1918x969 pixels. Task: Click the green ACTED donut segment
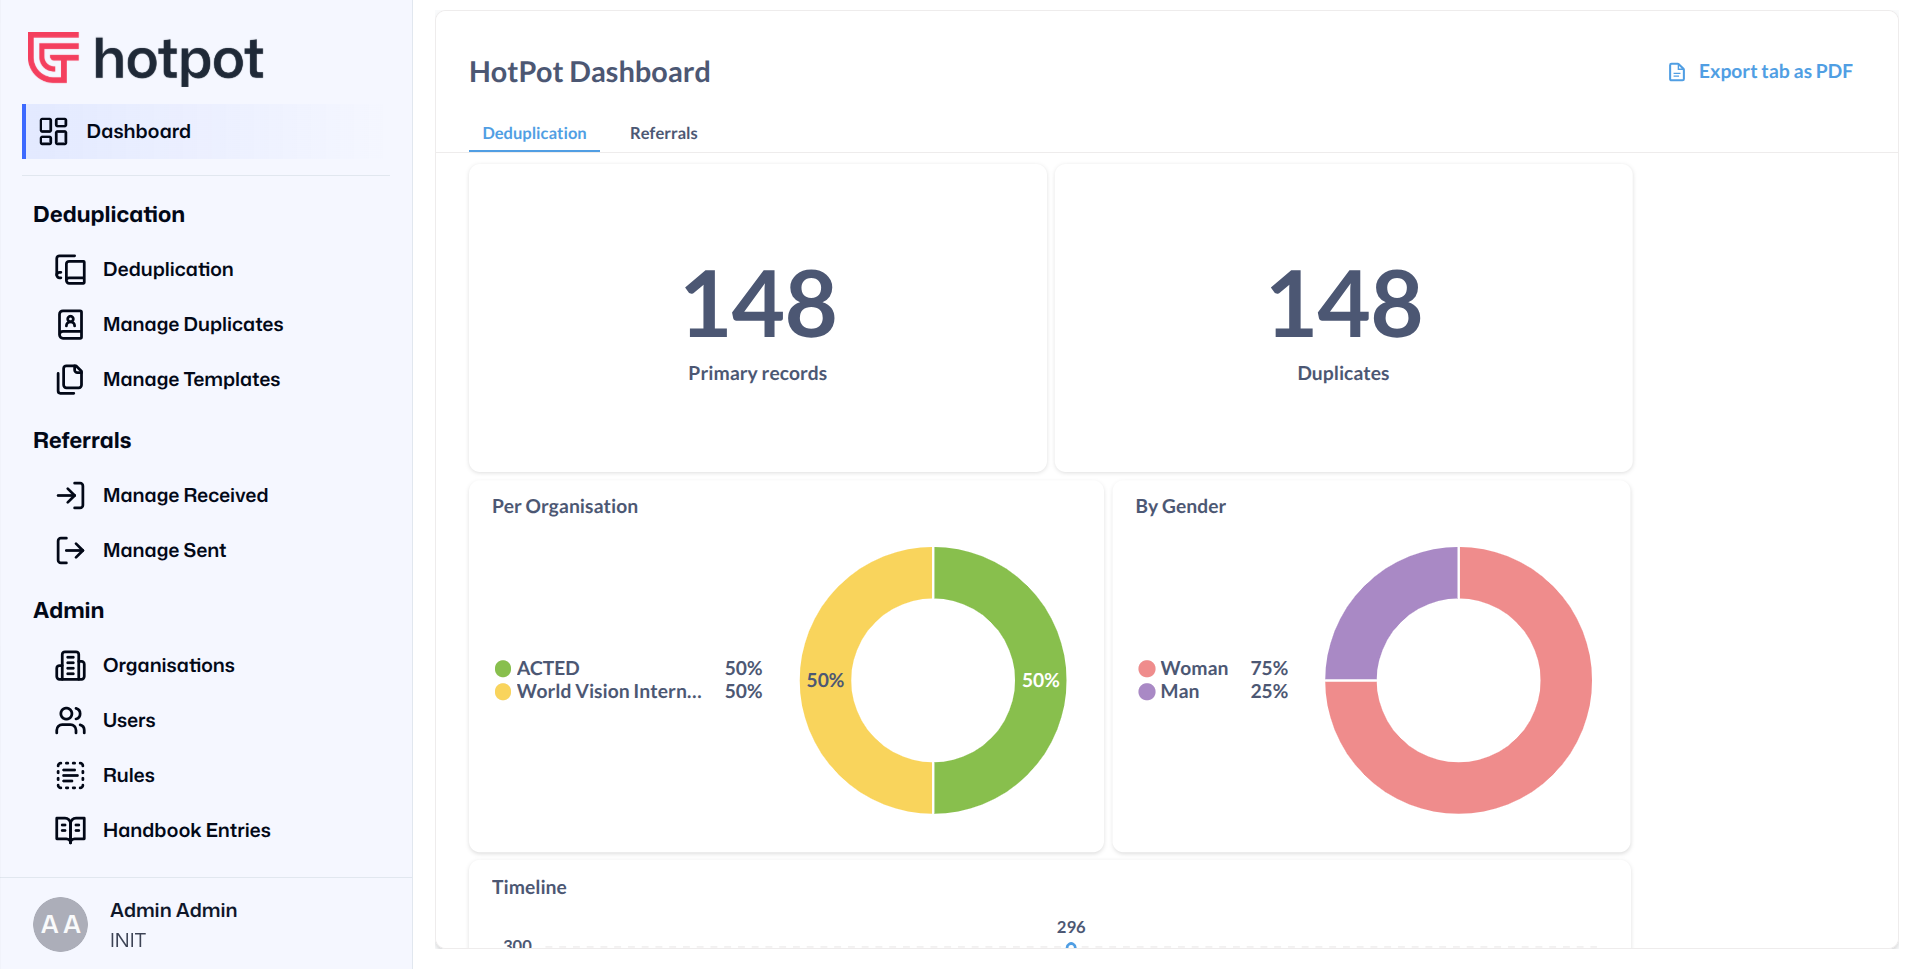tap(1038, 680)
